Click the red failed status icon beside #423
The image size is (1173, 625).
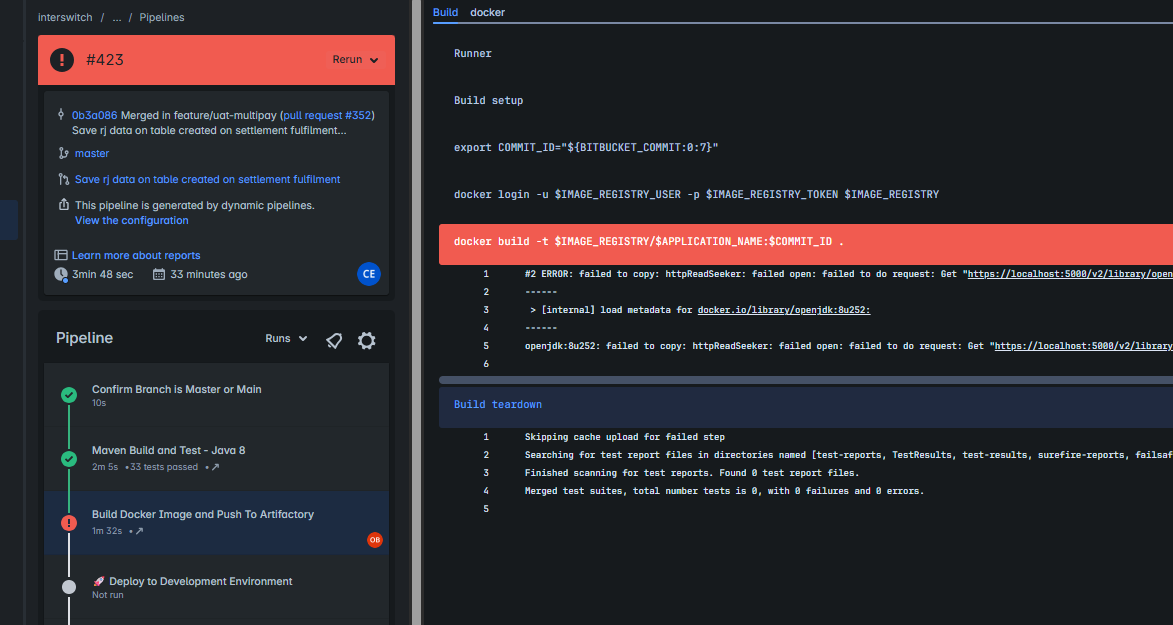point(62,60)
